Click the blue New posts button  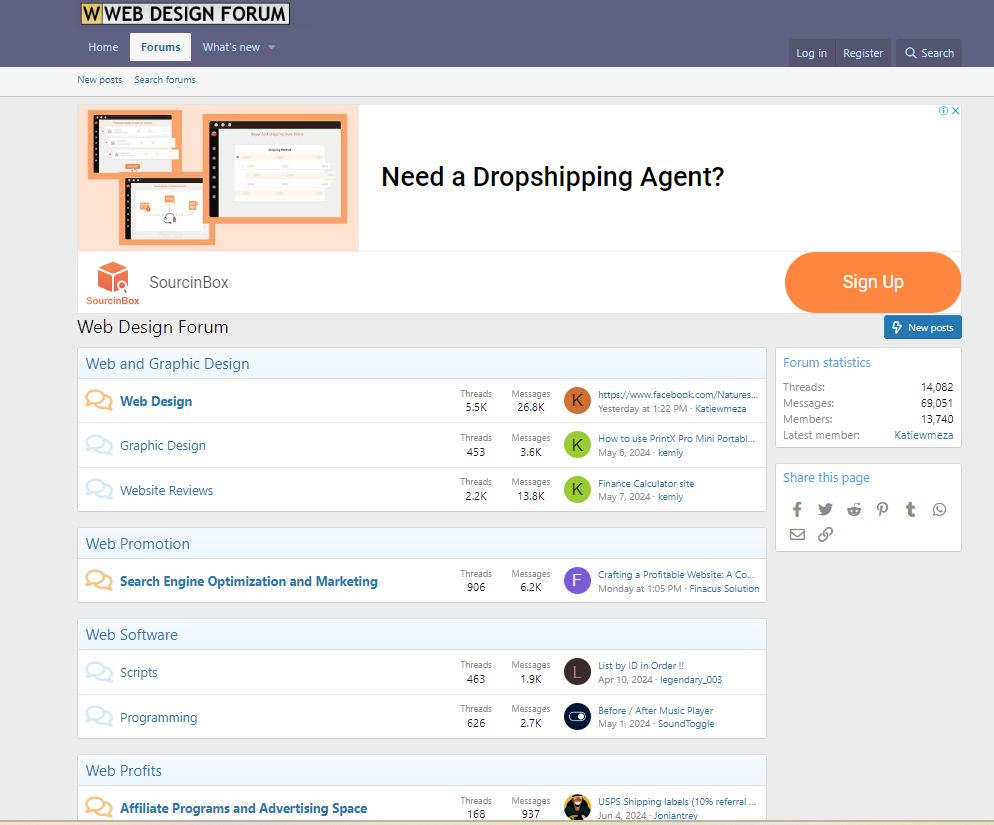(922, 327)
